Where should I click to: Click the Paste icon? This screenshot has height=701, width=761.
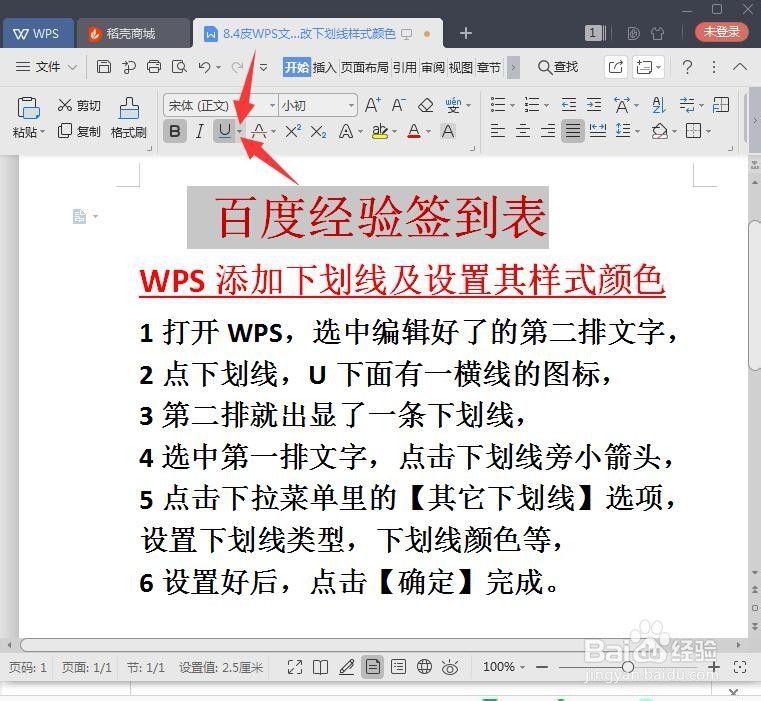click(x=28, y=108)
